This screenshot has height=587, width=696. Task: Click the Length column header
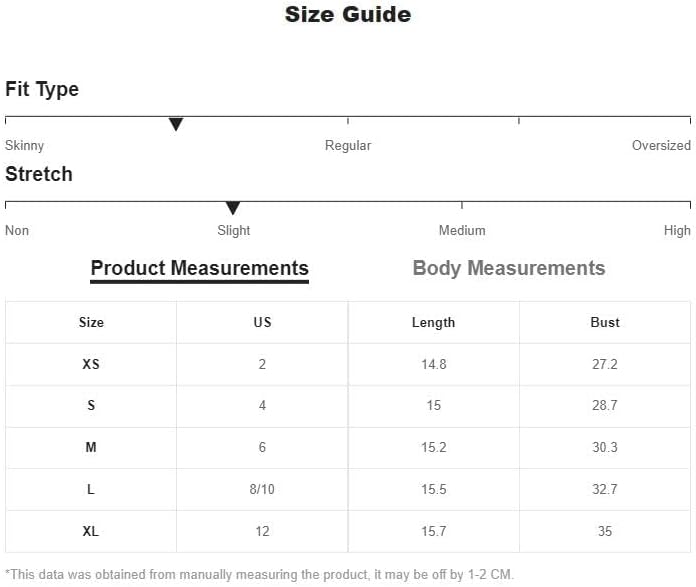point(434,322)
